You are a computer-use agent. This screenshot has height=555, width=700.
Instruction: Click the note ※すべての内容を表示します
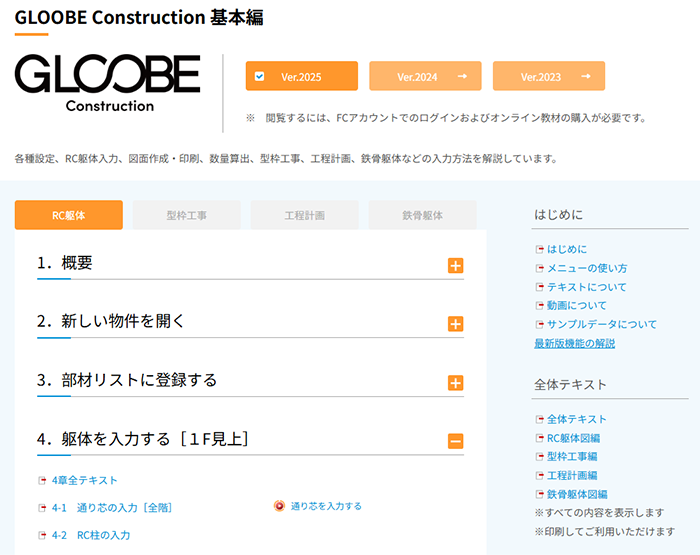(x=599, y=513)
